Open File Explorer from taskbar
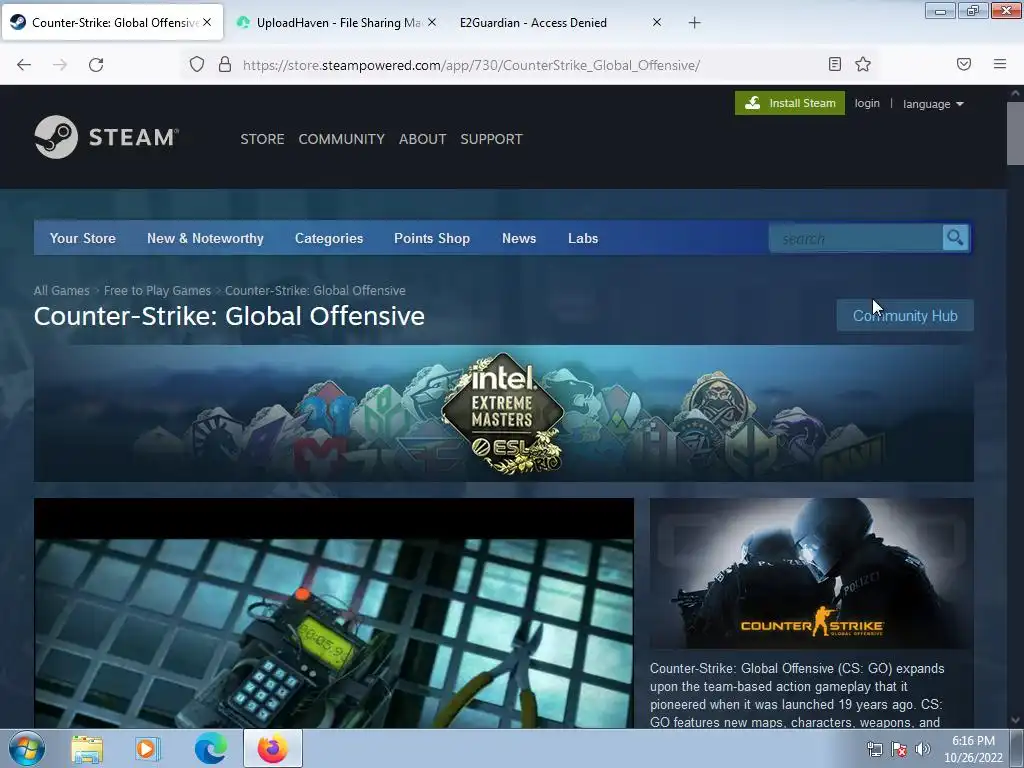This screenshot has height=768, width=1024. point(87,748)
